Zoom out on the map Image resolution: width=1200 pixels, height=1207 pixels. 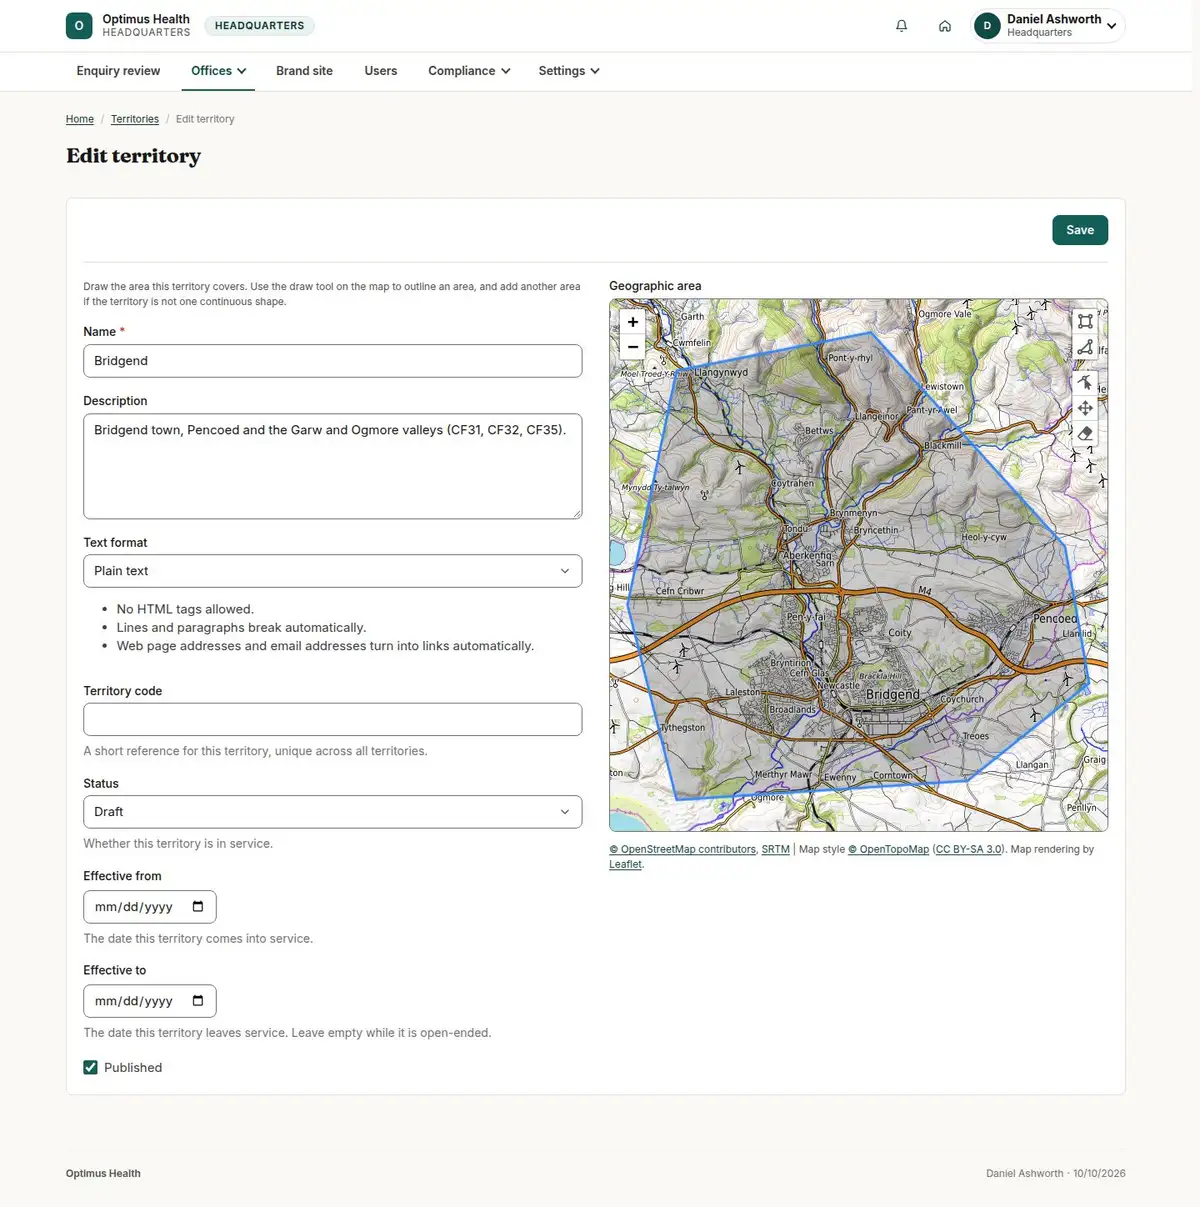click(633, 347)
